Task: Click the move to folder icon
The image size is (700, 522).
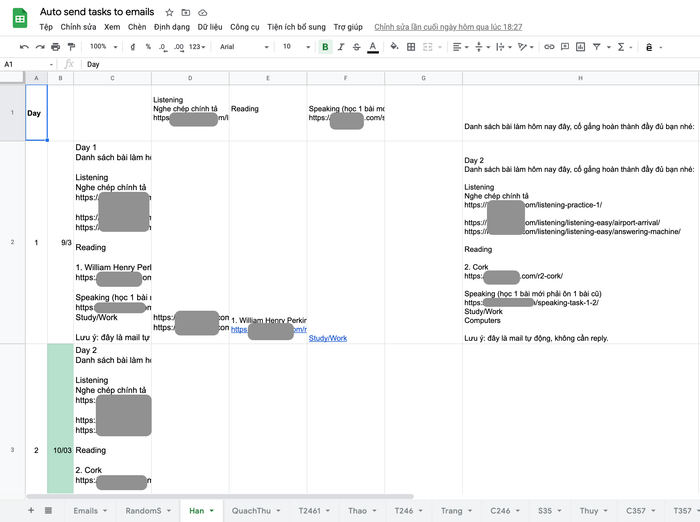Action: 186,13
